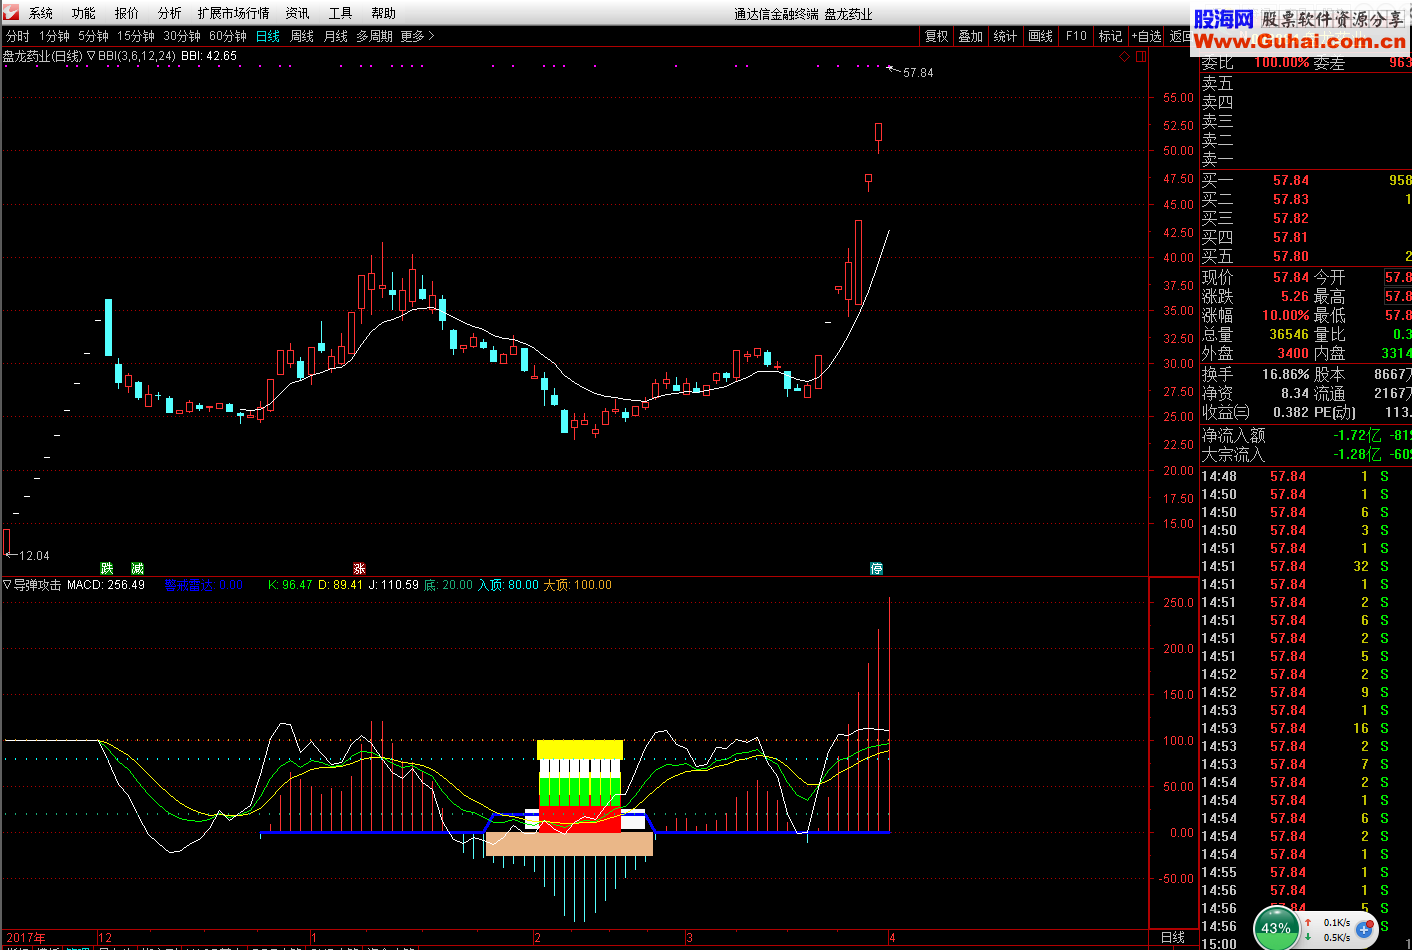The image size is (1412, 950).
Task: Click the 买一 bid price row
Action: [x=1306, y=180]
